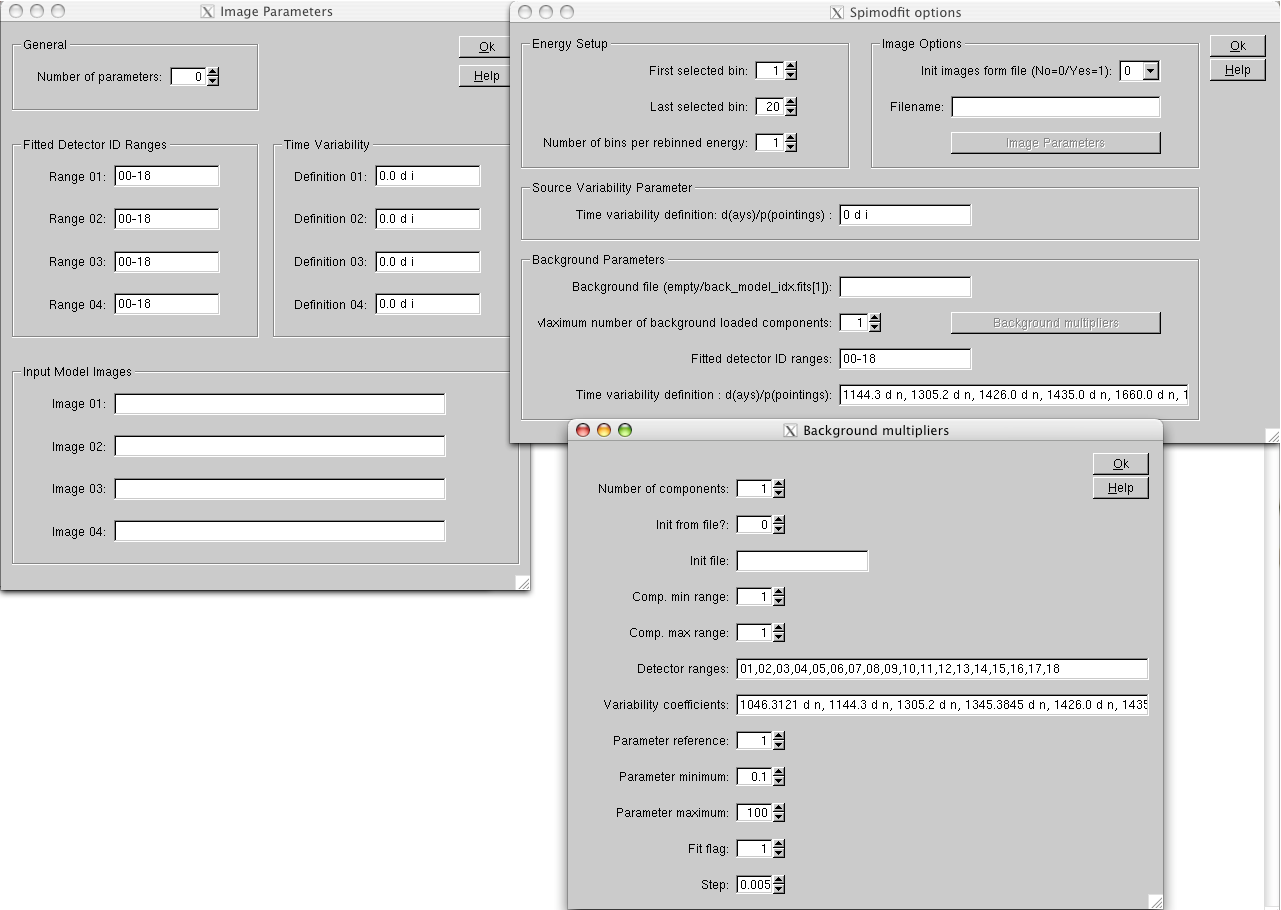The width and height of the screenshot is (1281, 910).
Task: Click X11 icon in Background multipliers title
Action: tap(790, 430)
